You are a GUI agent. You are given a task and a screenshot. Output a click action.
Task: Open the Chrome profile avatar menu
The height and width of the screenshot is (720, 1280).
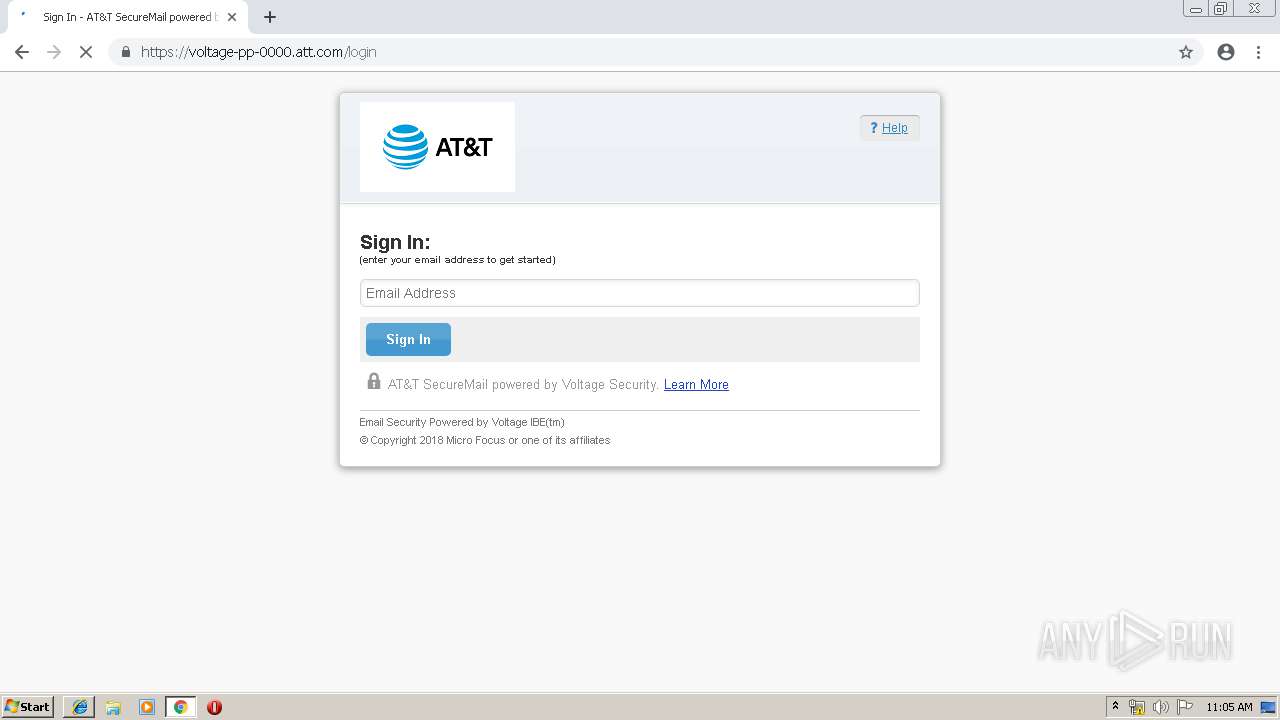click(x=1226, y=52)
